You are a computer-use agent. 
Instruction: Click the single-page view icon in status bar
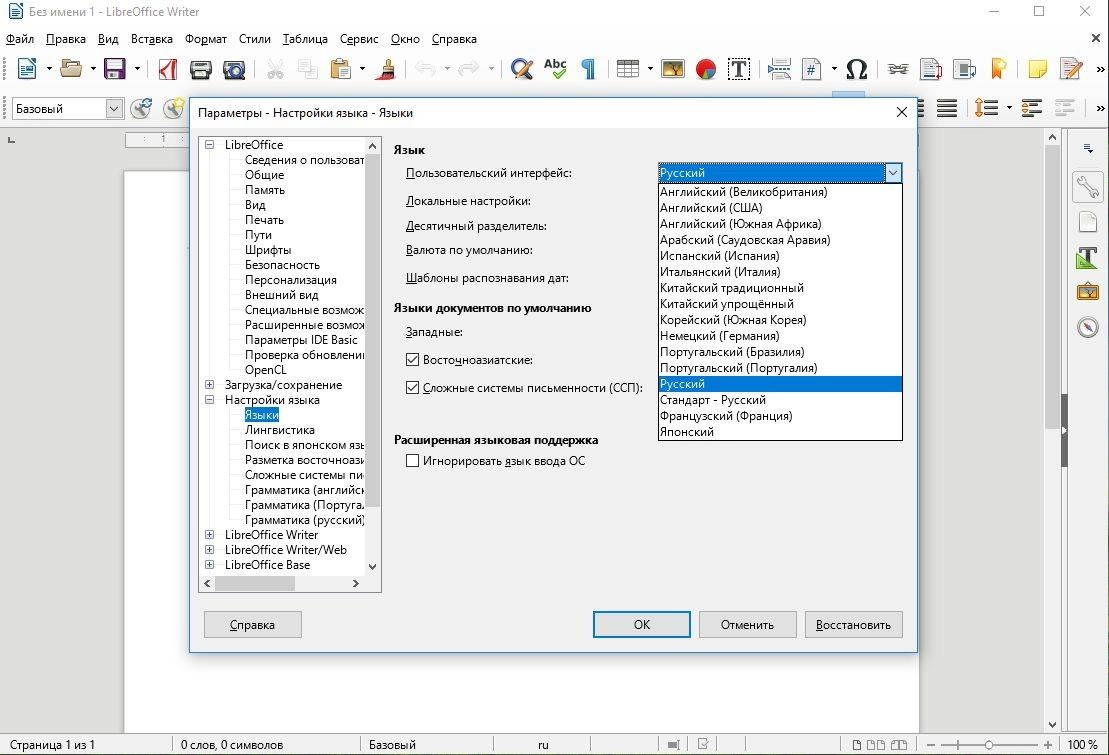857,744
